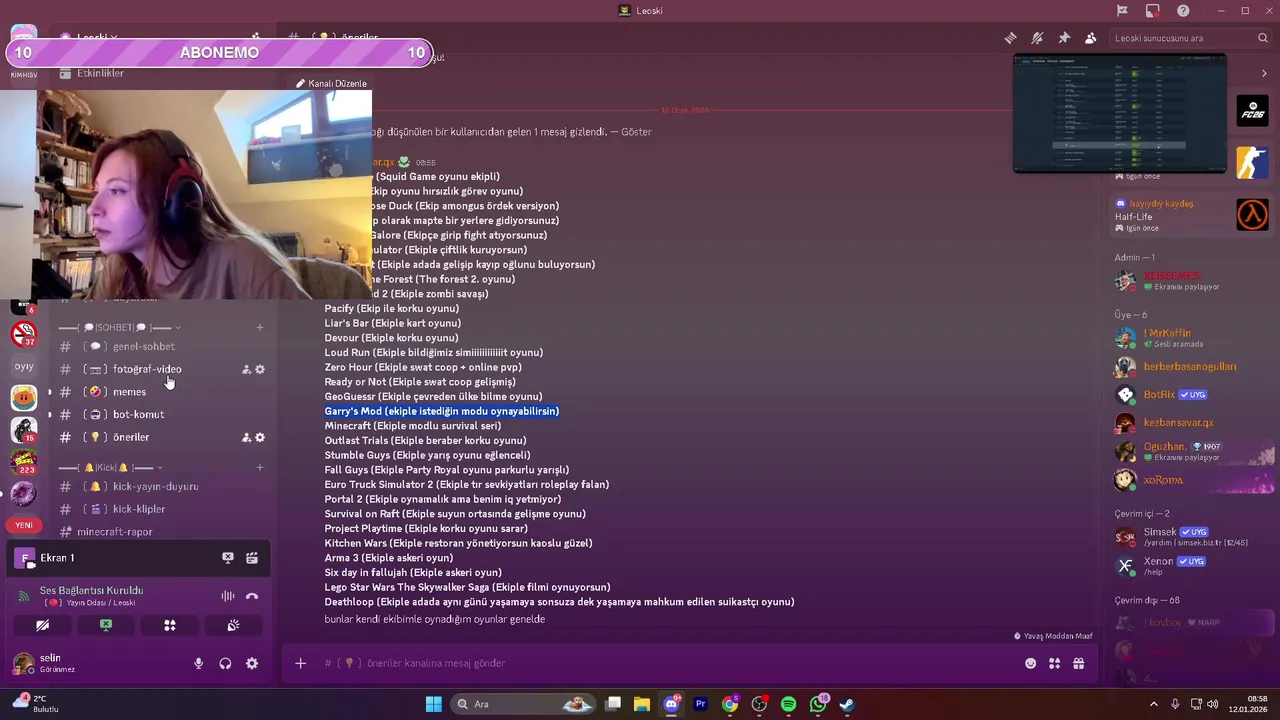
Task: Add a channel to SOHBET category
Action: (x=260, y=327)
